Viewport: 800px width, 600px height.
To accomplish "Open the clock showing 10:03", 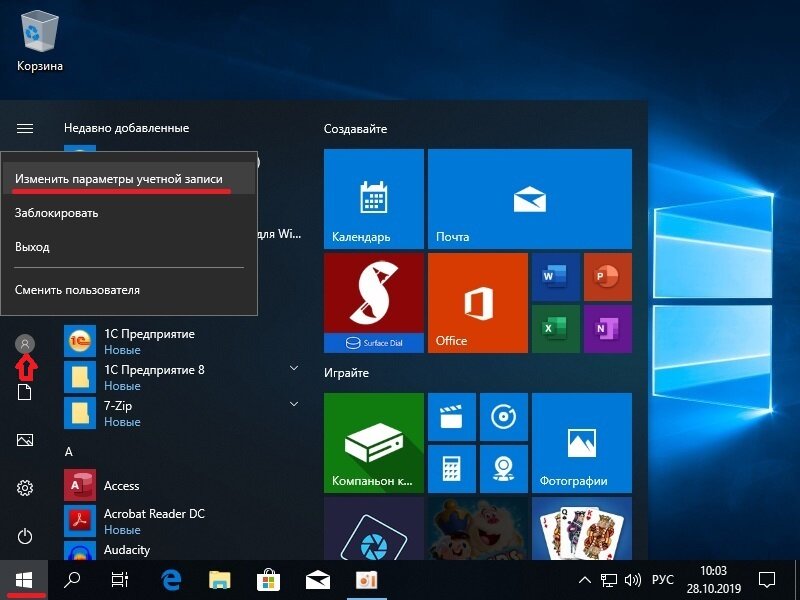I will click(713, 580).
